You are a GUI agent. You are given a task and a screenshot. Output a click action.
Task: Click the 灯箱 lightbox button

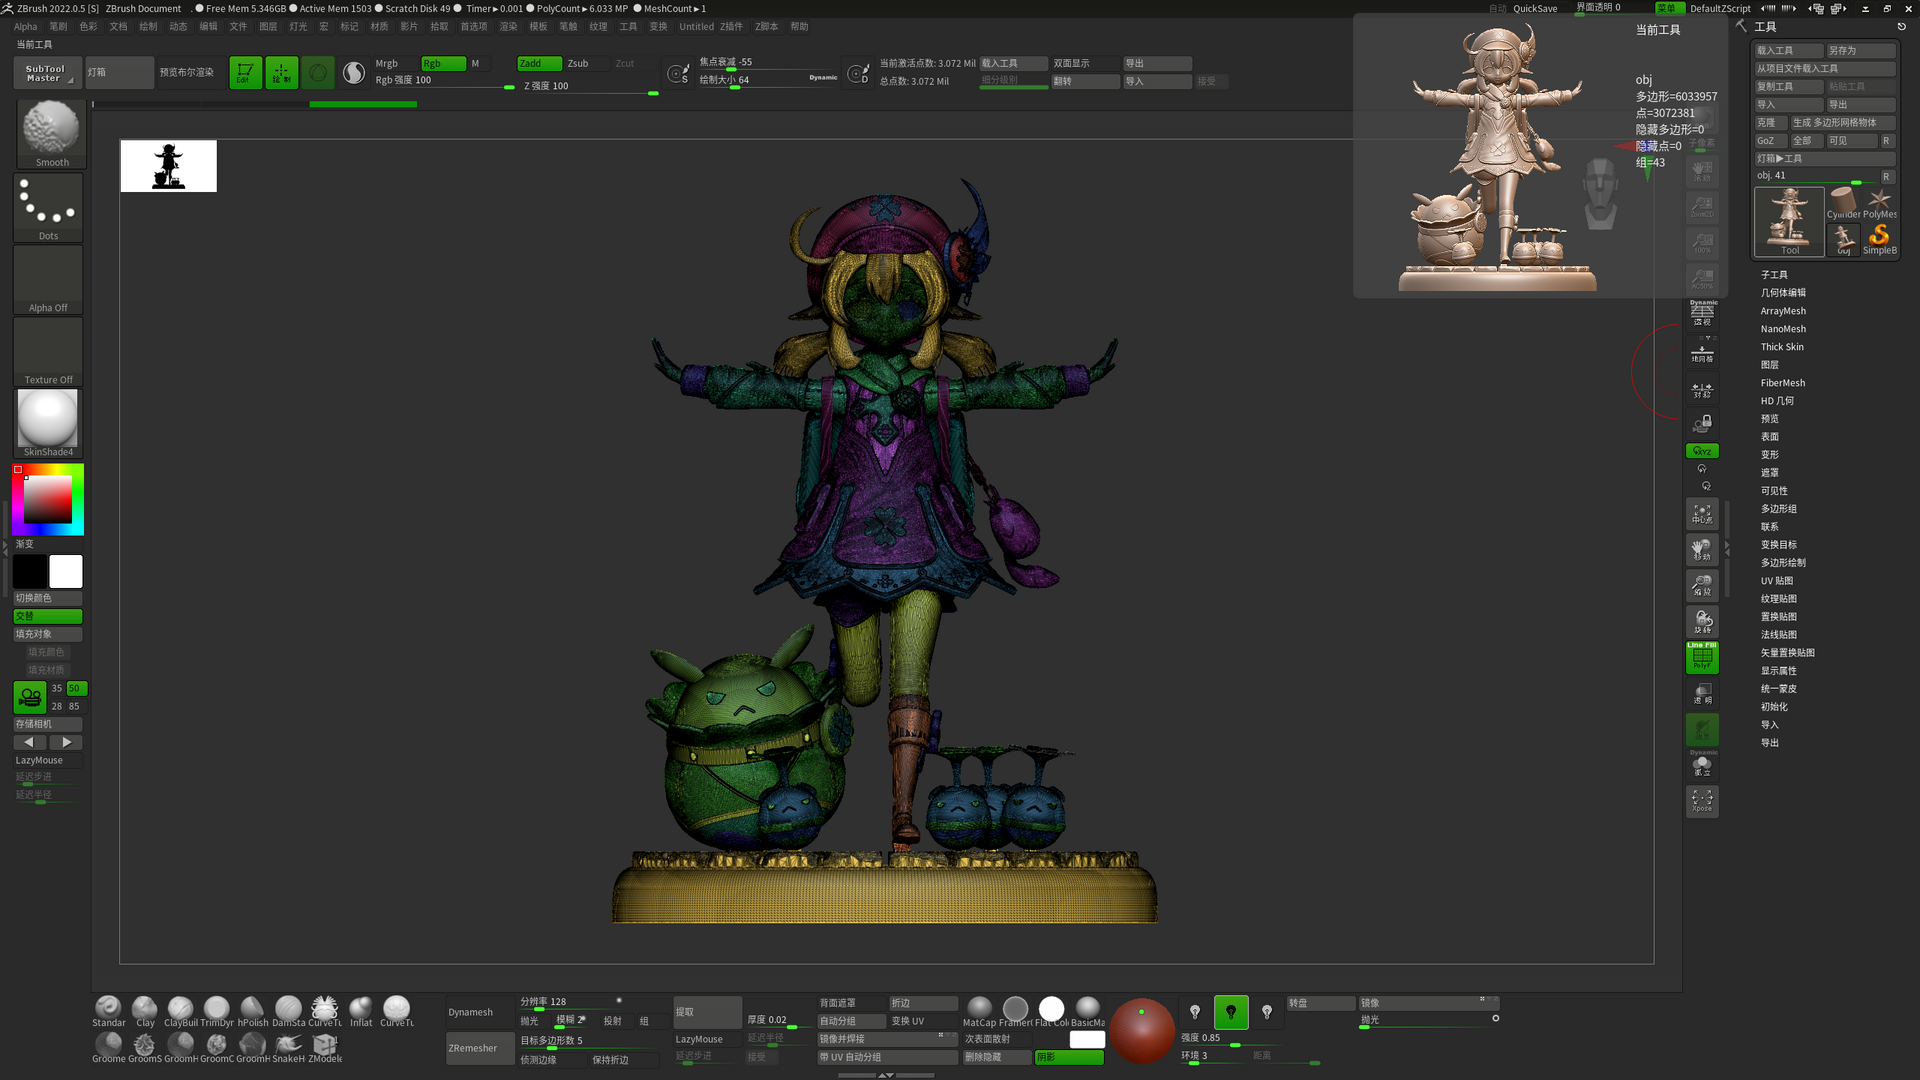(x=119, y=72)
